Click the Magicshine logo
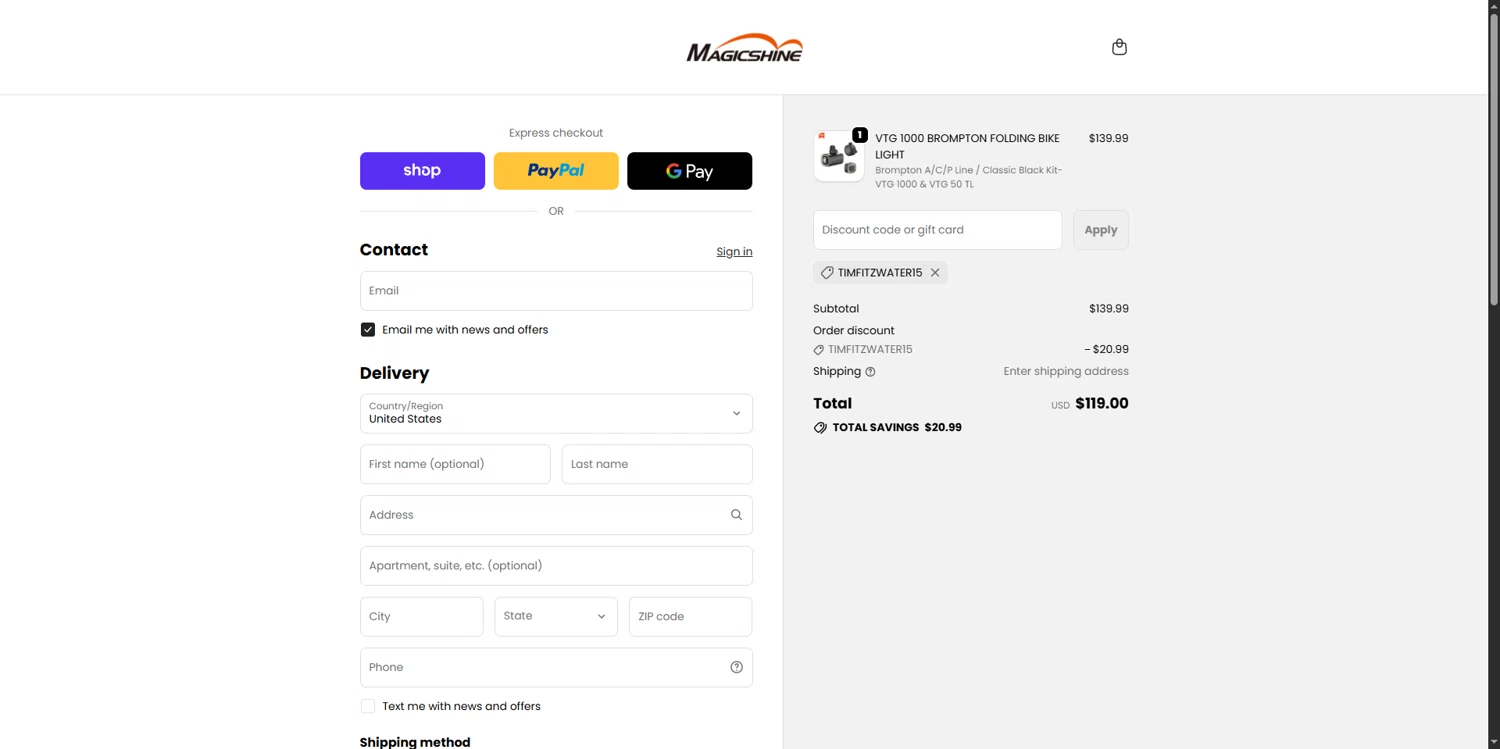Screen dimensions: 1500x749 pos(744,47)
